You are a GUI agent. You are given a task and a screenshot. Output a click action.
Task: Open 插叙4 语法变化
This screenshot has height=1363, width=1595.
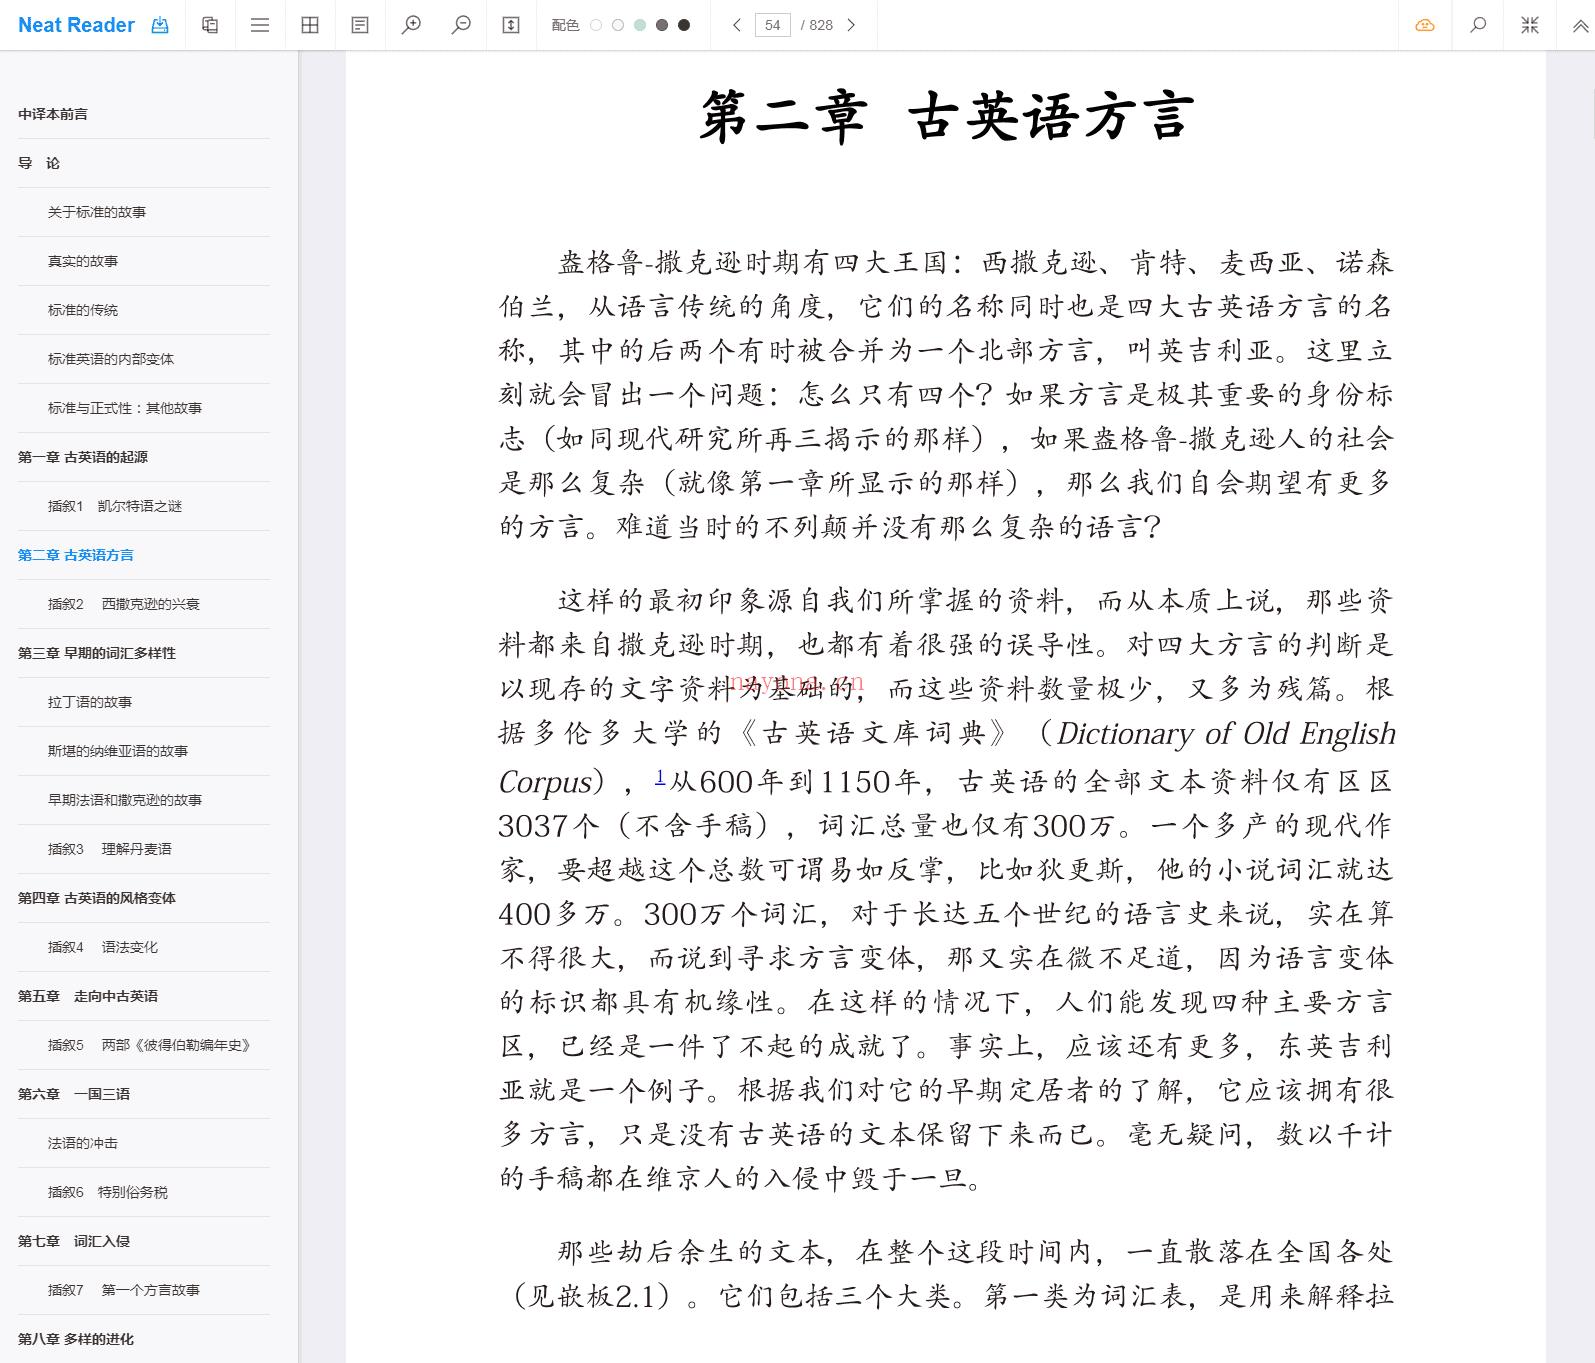coord(103,947)
